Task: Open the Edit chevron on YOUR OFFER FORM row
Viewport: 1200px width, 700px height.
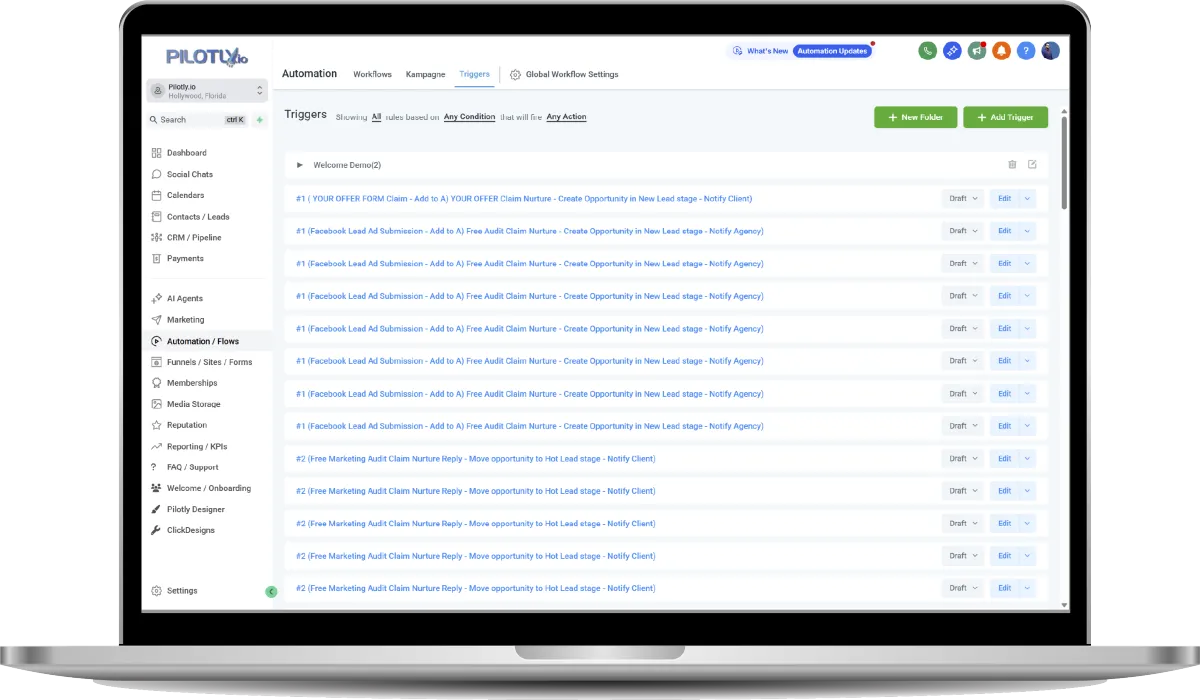Action: 1027,198
